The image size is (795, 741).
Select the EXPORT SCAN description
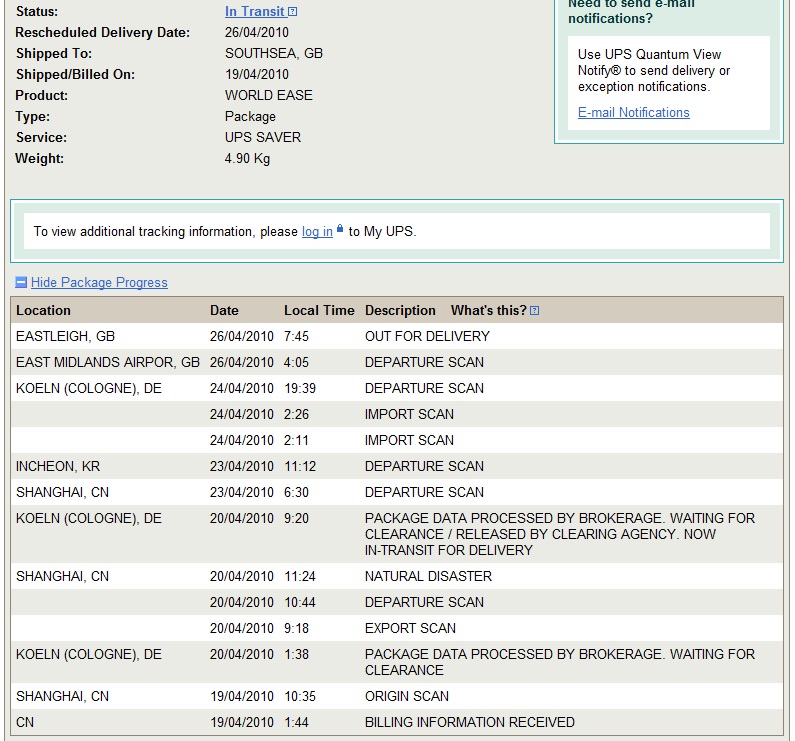point(410,628)
